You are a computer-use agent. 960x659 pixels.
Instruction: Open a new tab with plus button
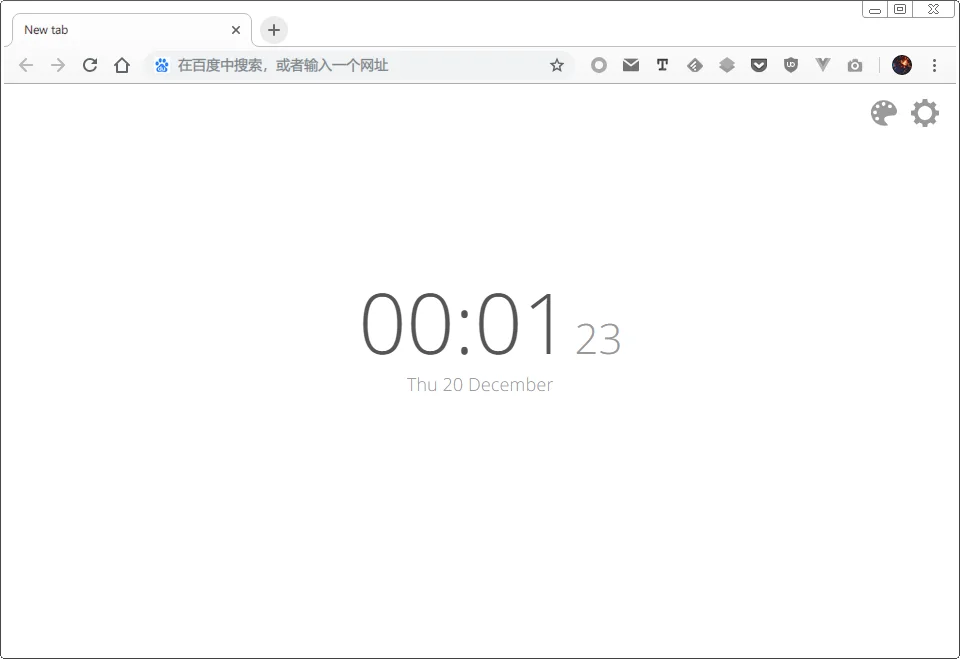point(273,30)
